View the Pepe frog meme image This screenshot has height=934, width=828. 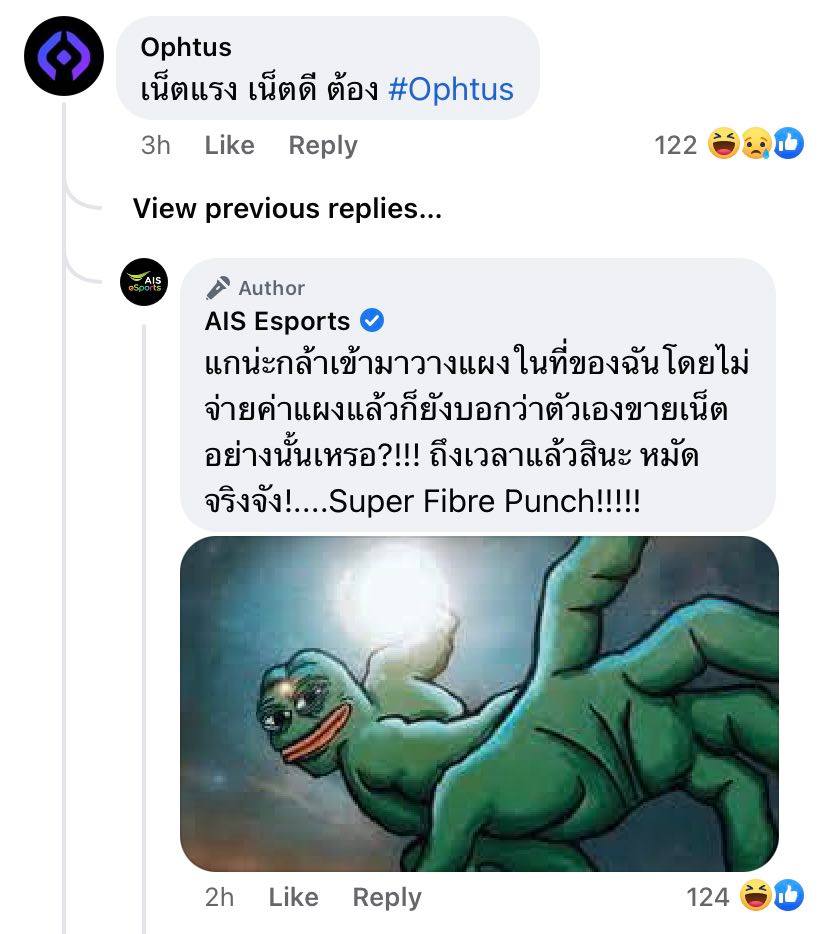click(x=479, y=703)
